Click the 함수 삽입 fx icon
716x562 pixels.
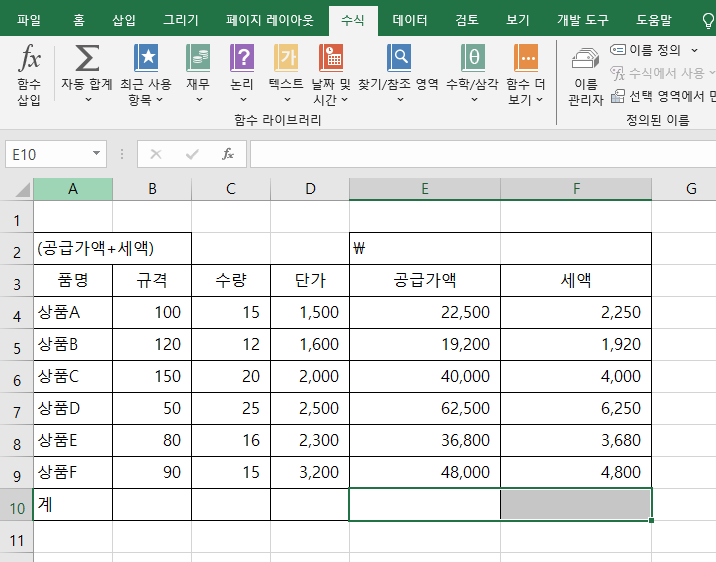tap(30, 58)
